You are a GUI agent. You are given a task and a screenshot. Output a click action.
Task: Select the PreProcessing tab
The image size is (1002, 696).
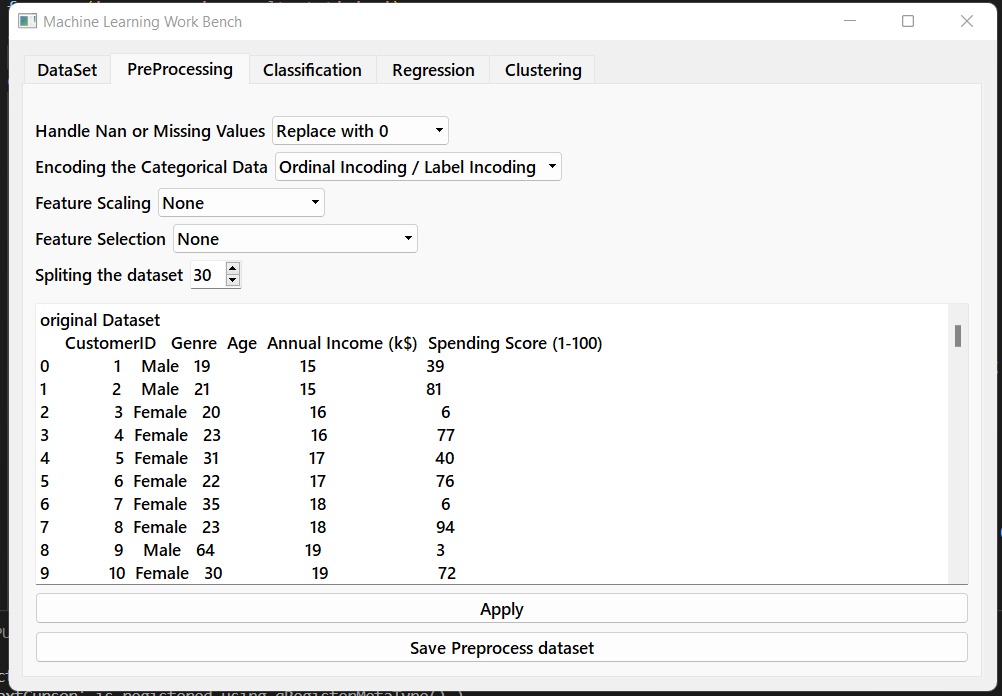180,69
